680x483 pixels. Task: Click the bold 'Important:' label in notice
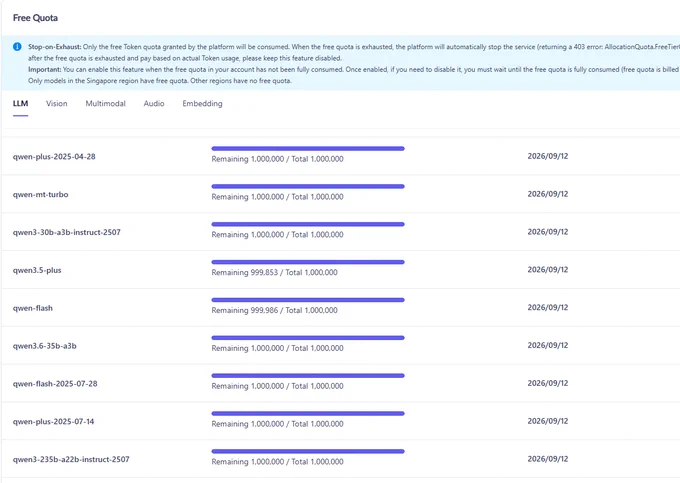[x=45, y=69]
